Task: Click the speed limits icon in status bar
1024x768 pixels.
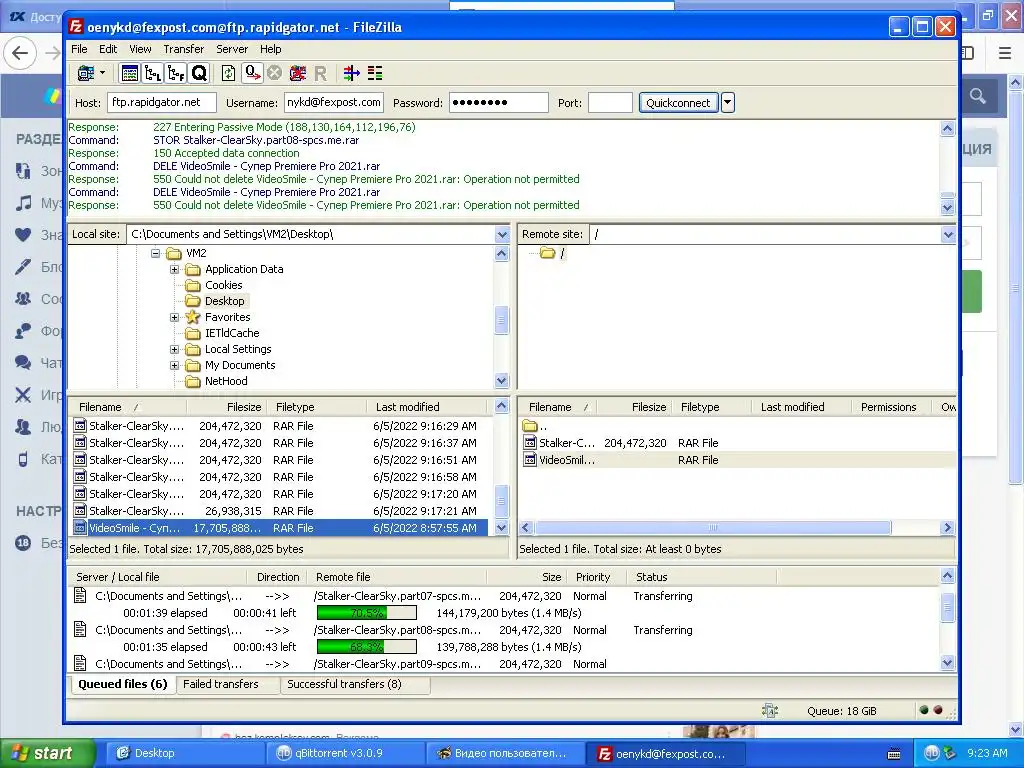Action: click(771, 711)
